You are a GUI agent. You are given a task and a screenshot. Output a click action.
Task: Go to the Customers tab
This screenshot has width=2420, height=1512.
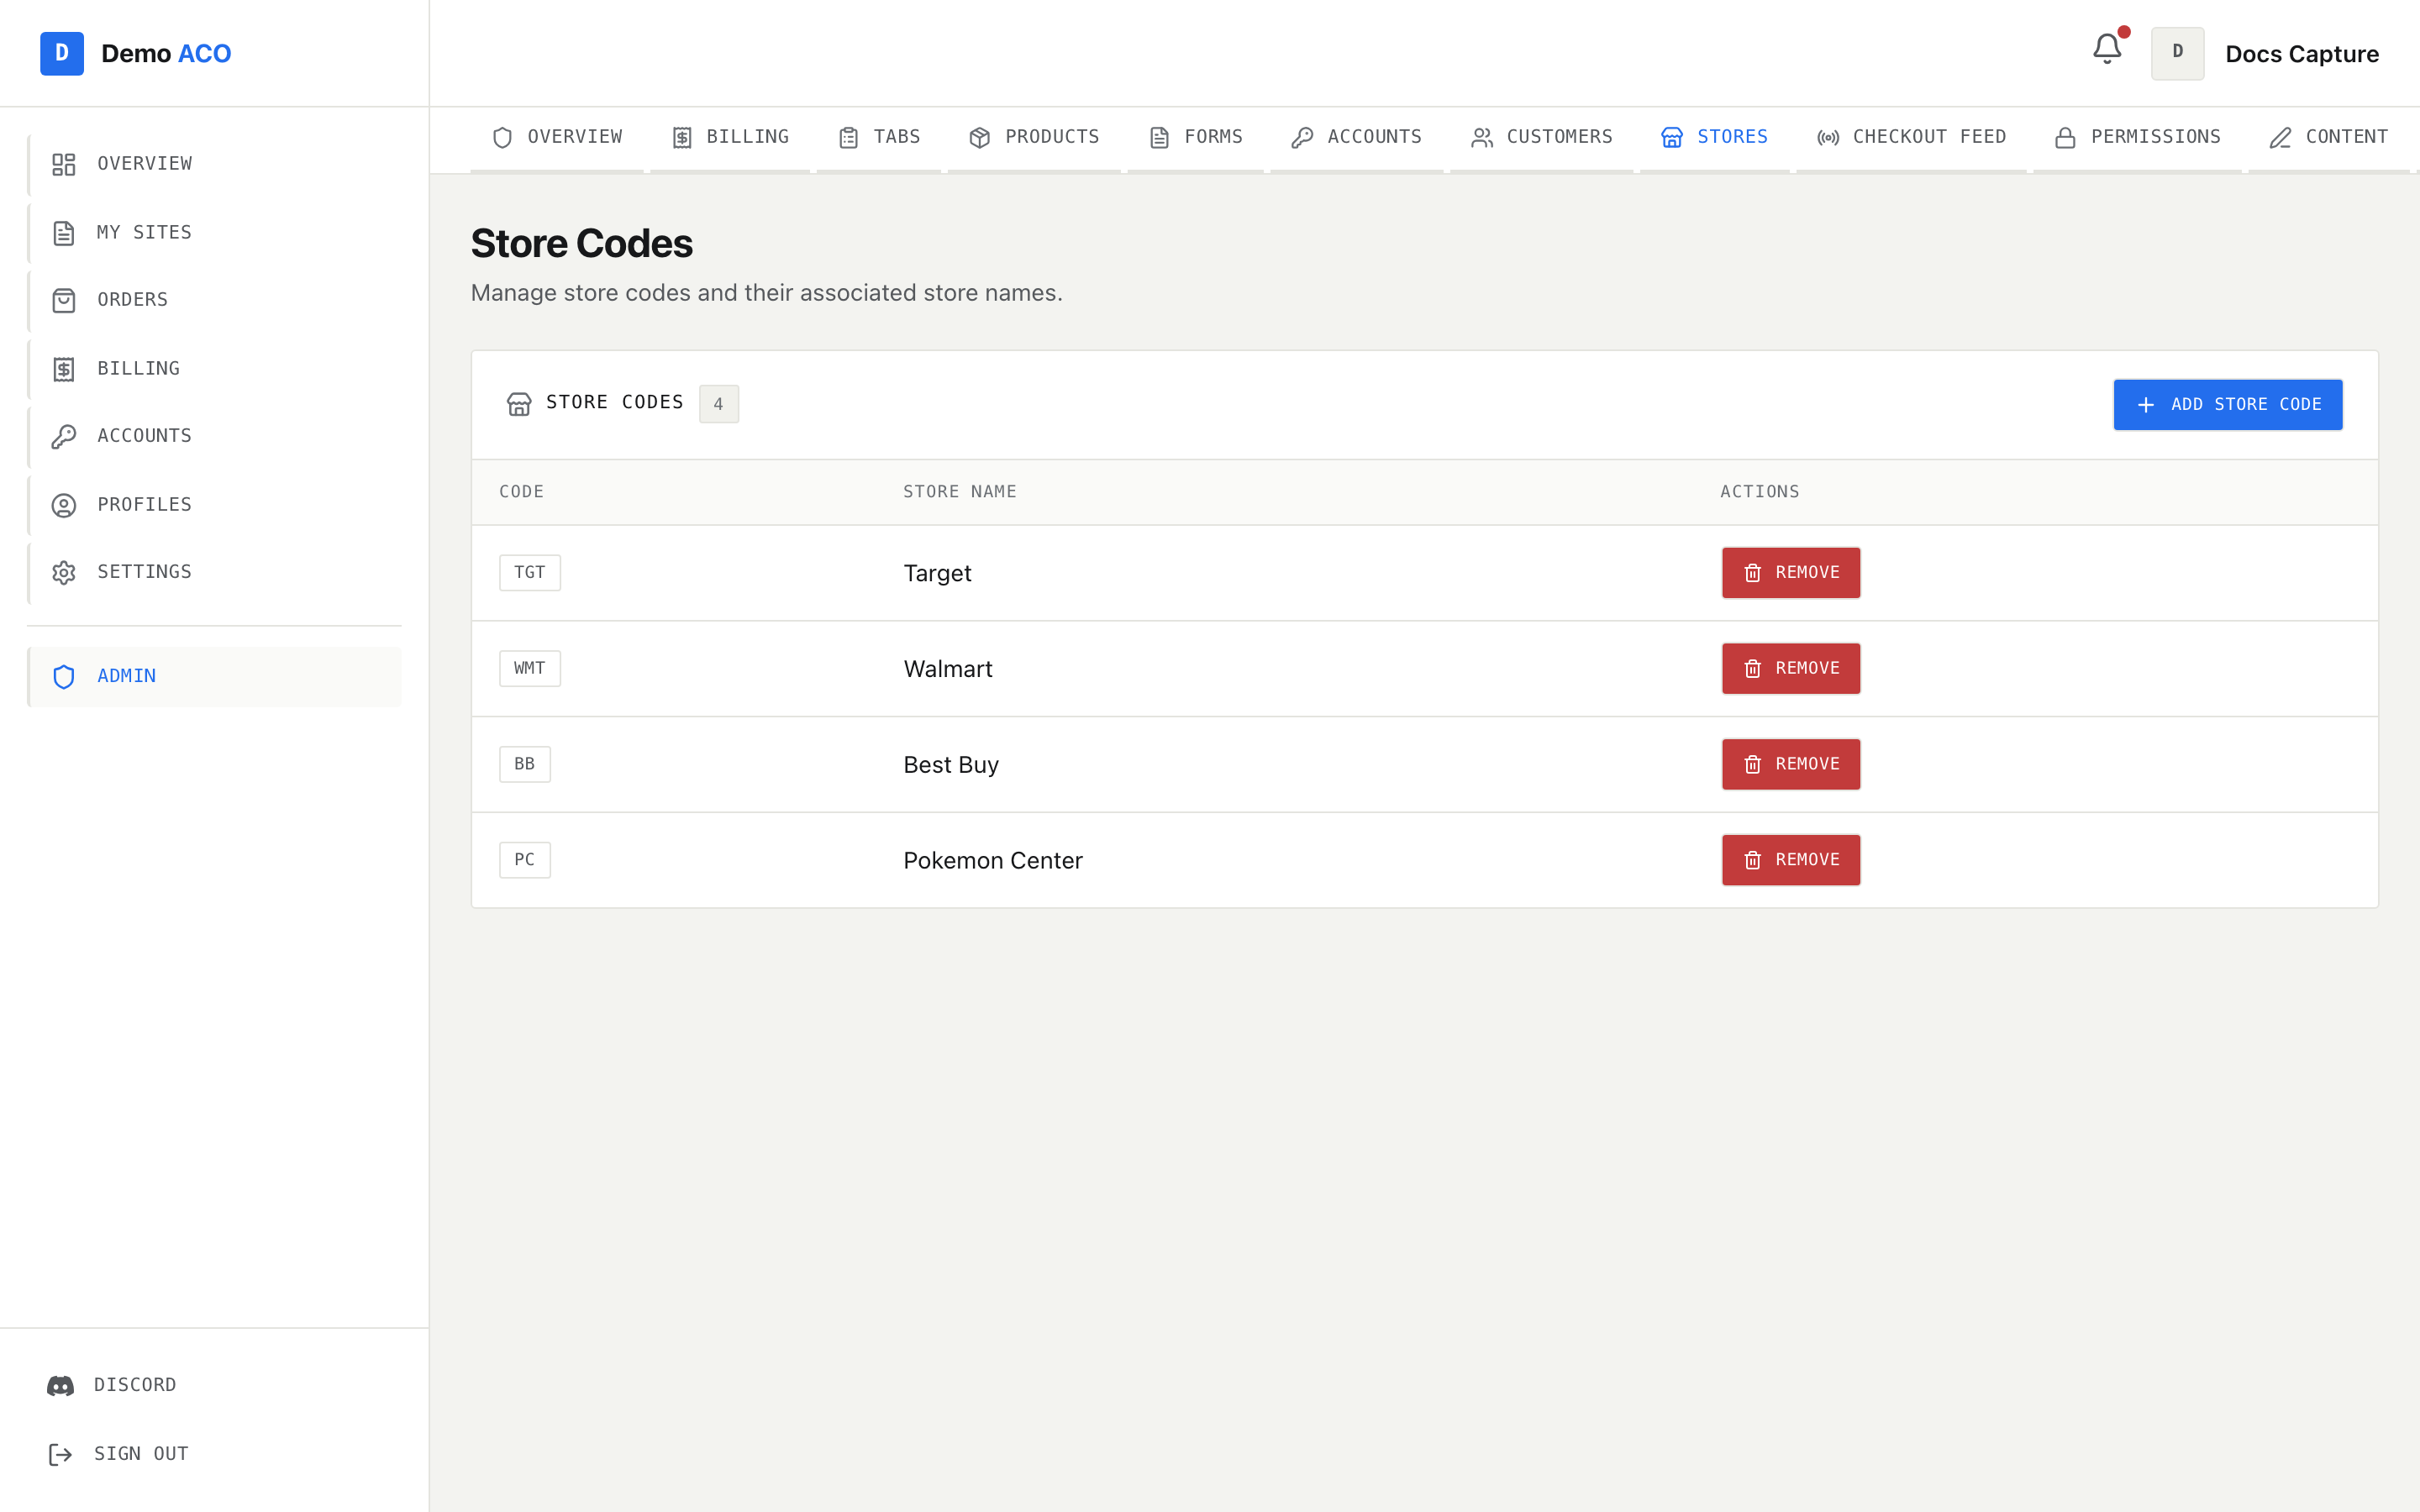click(x=1542, y=138)
